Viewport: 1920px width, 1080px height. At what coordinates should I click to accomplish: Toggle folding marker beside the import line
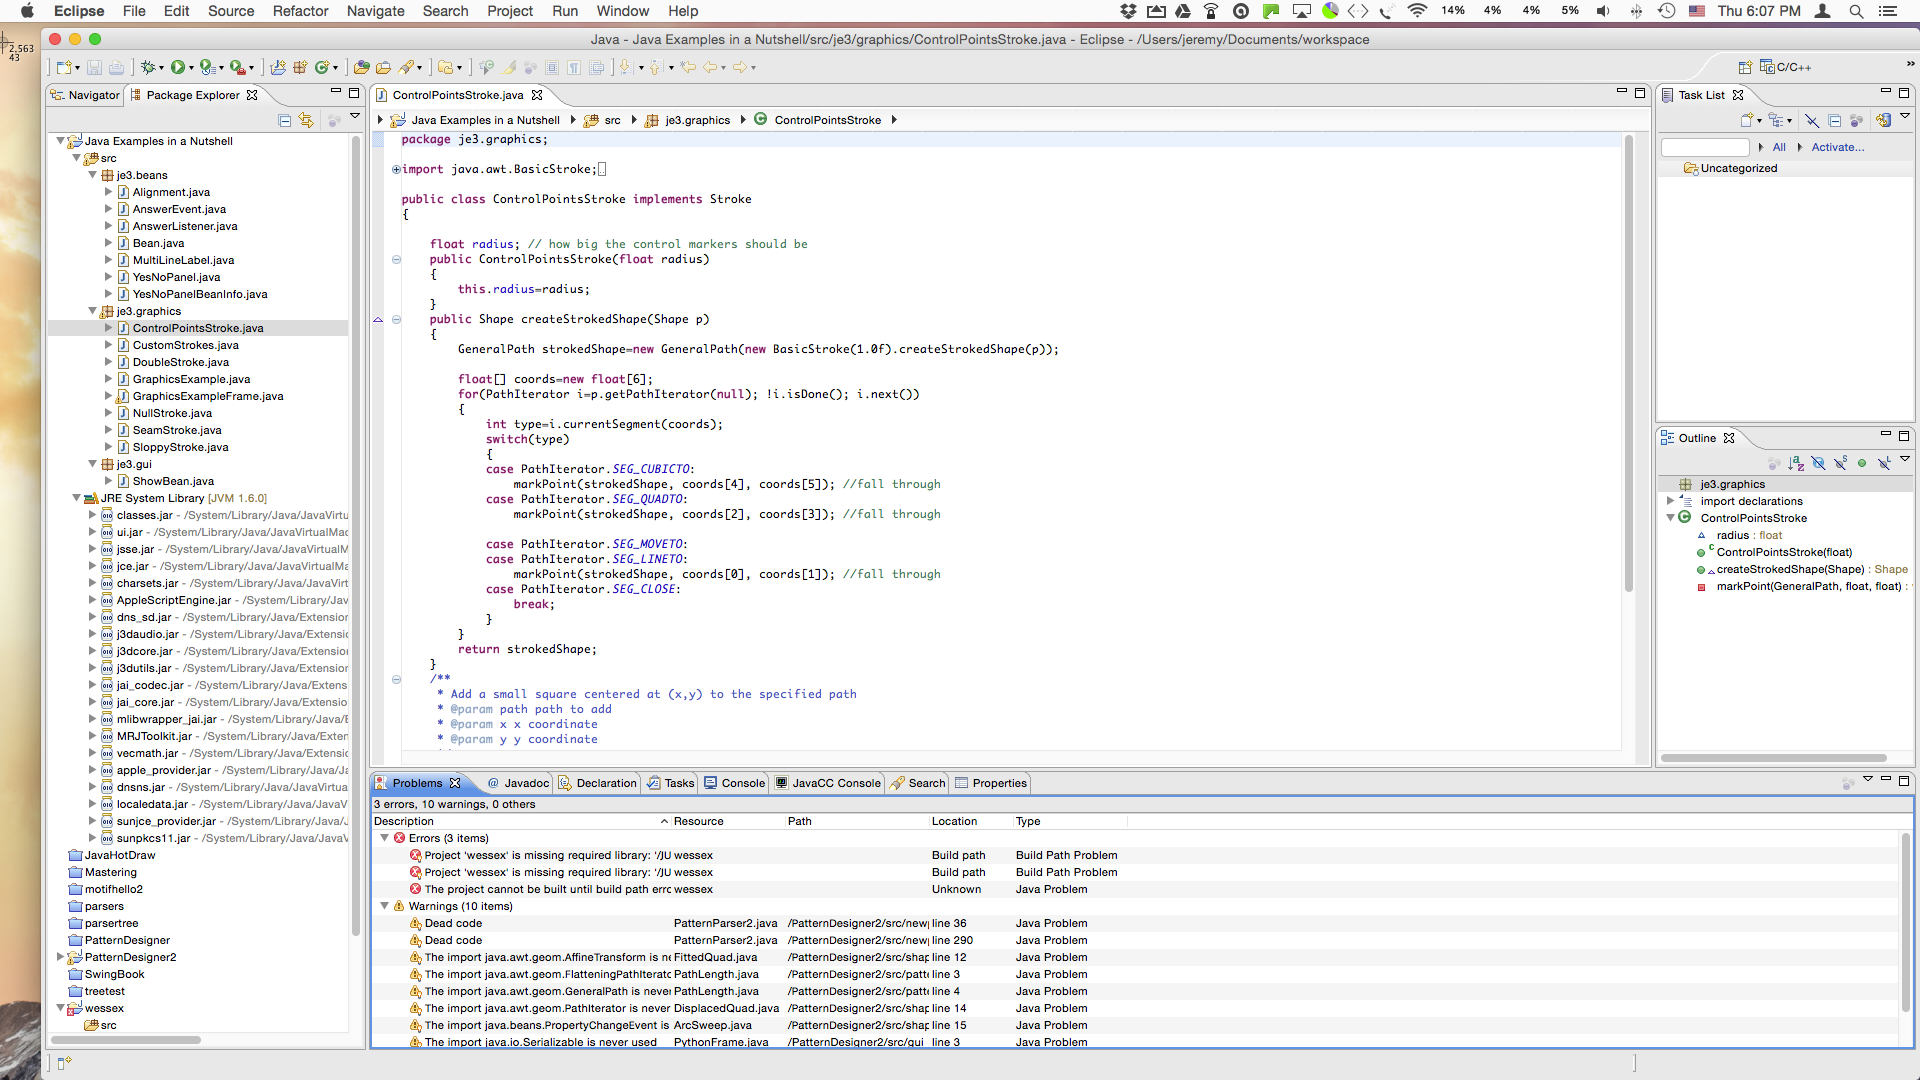click(396, 169)
